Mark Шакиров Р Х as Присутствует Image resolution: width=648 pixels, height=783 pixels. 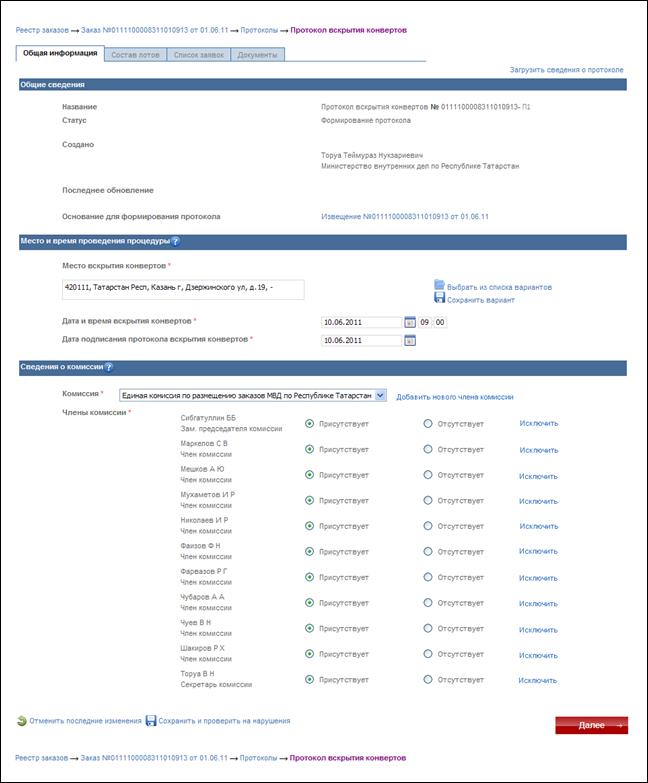pos(310,654)
